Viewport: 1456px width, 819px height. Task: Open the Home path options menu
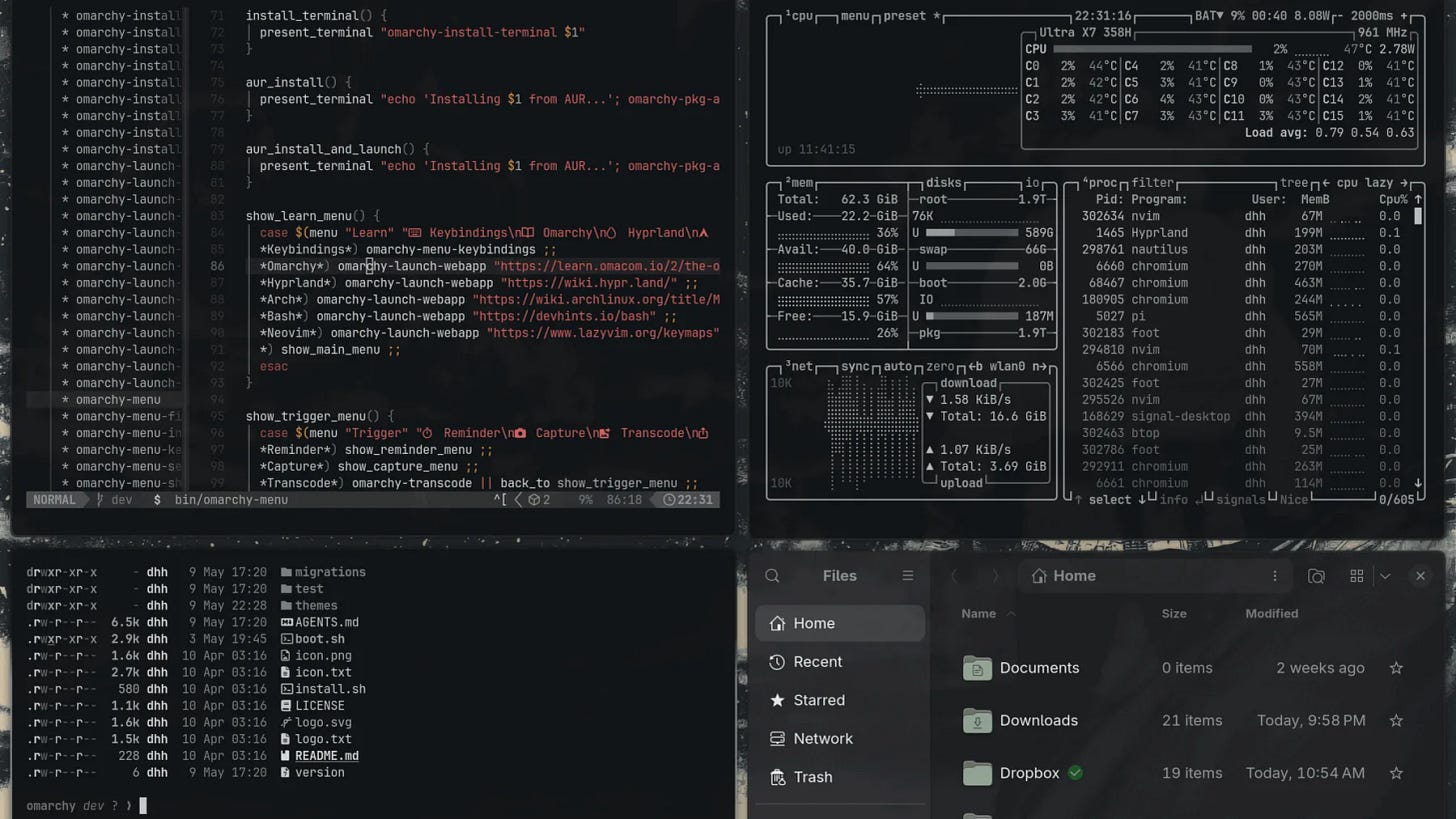1274,576
